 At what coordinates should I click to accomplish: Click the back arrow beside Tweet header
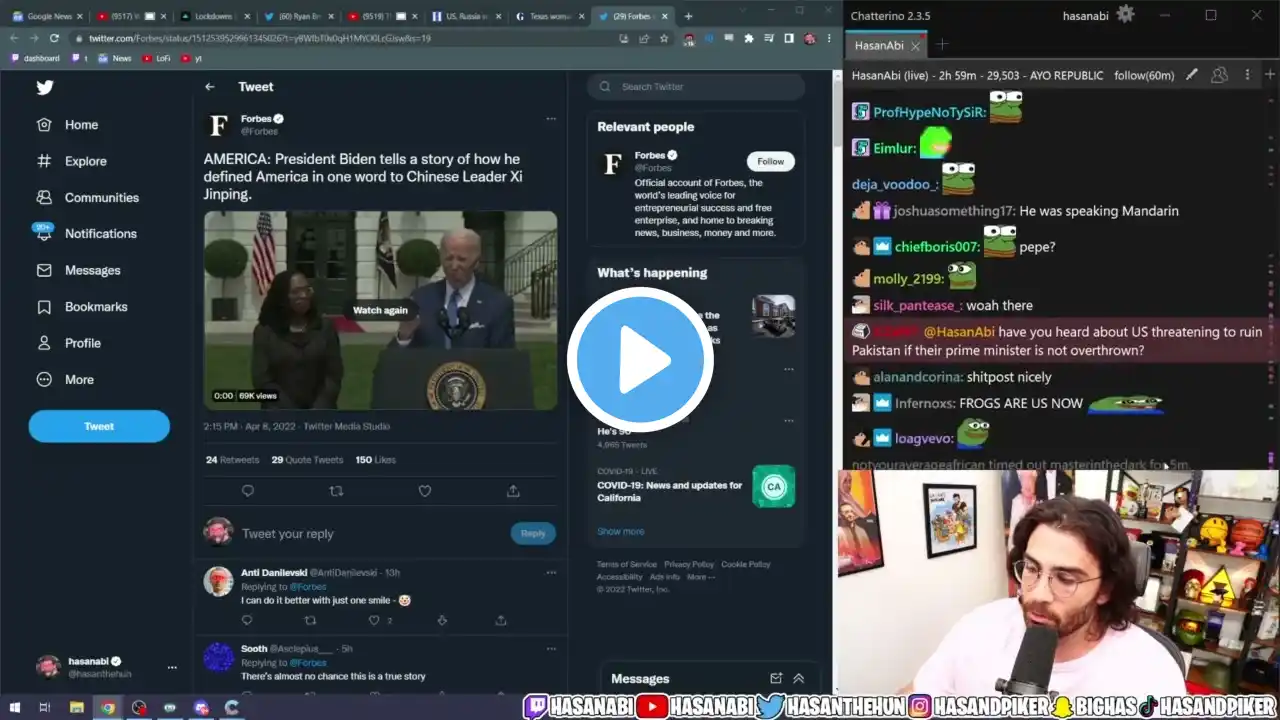(210, 87)
